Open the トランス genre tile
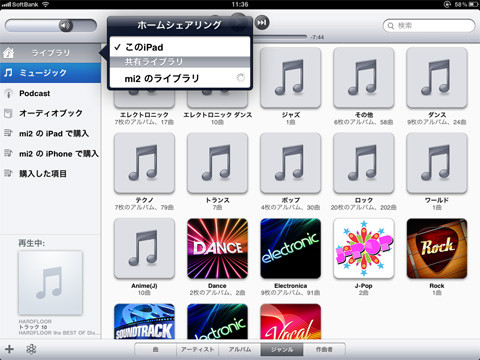The width and height of the screenshot is (480, 360). point(217,163)
